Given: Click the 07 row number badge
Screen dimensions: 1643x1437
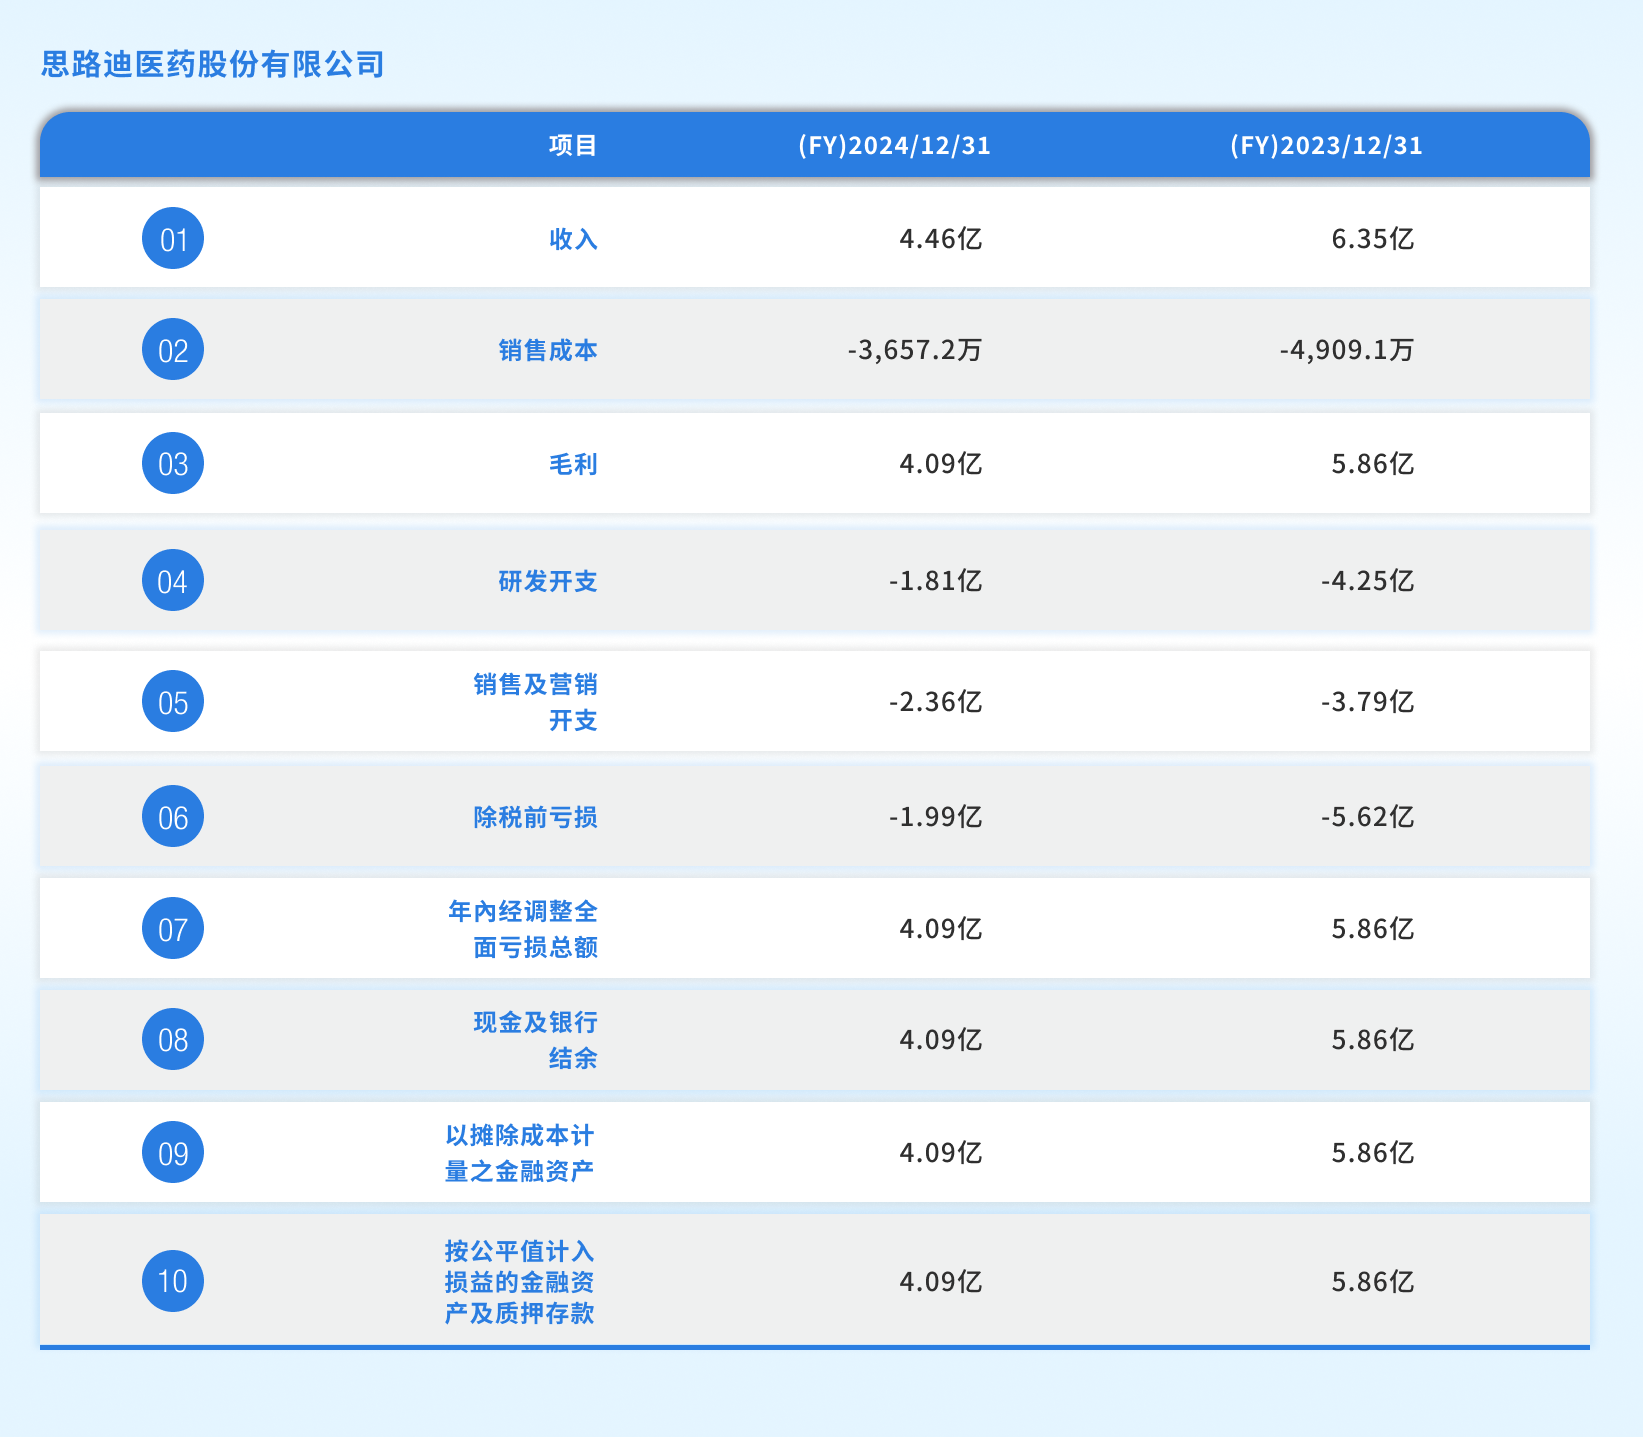Looking at the screenshot, I should [173, 929].
